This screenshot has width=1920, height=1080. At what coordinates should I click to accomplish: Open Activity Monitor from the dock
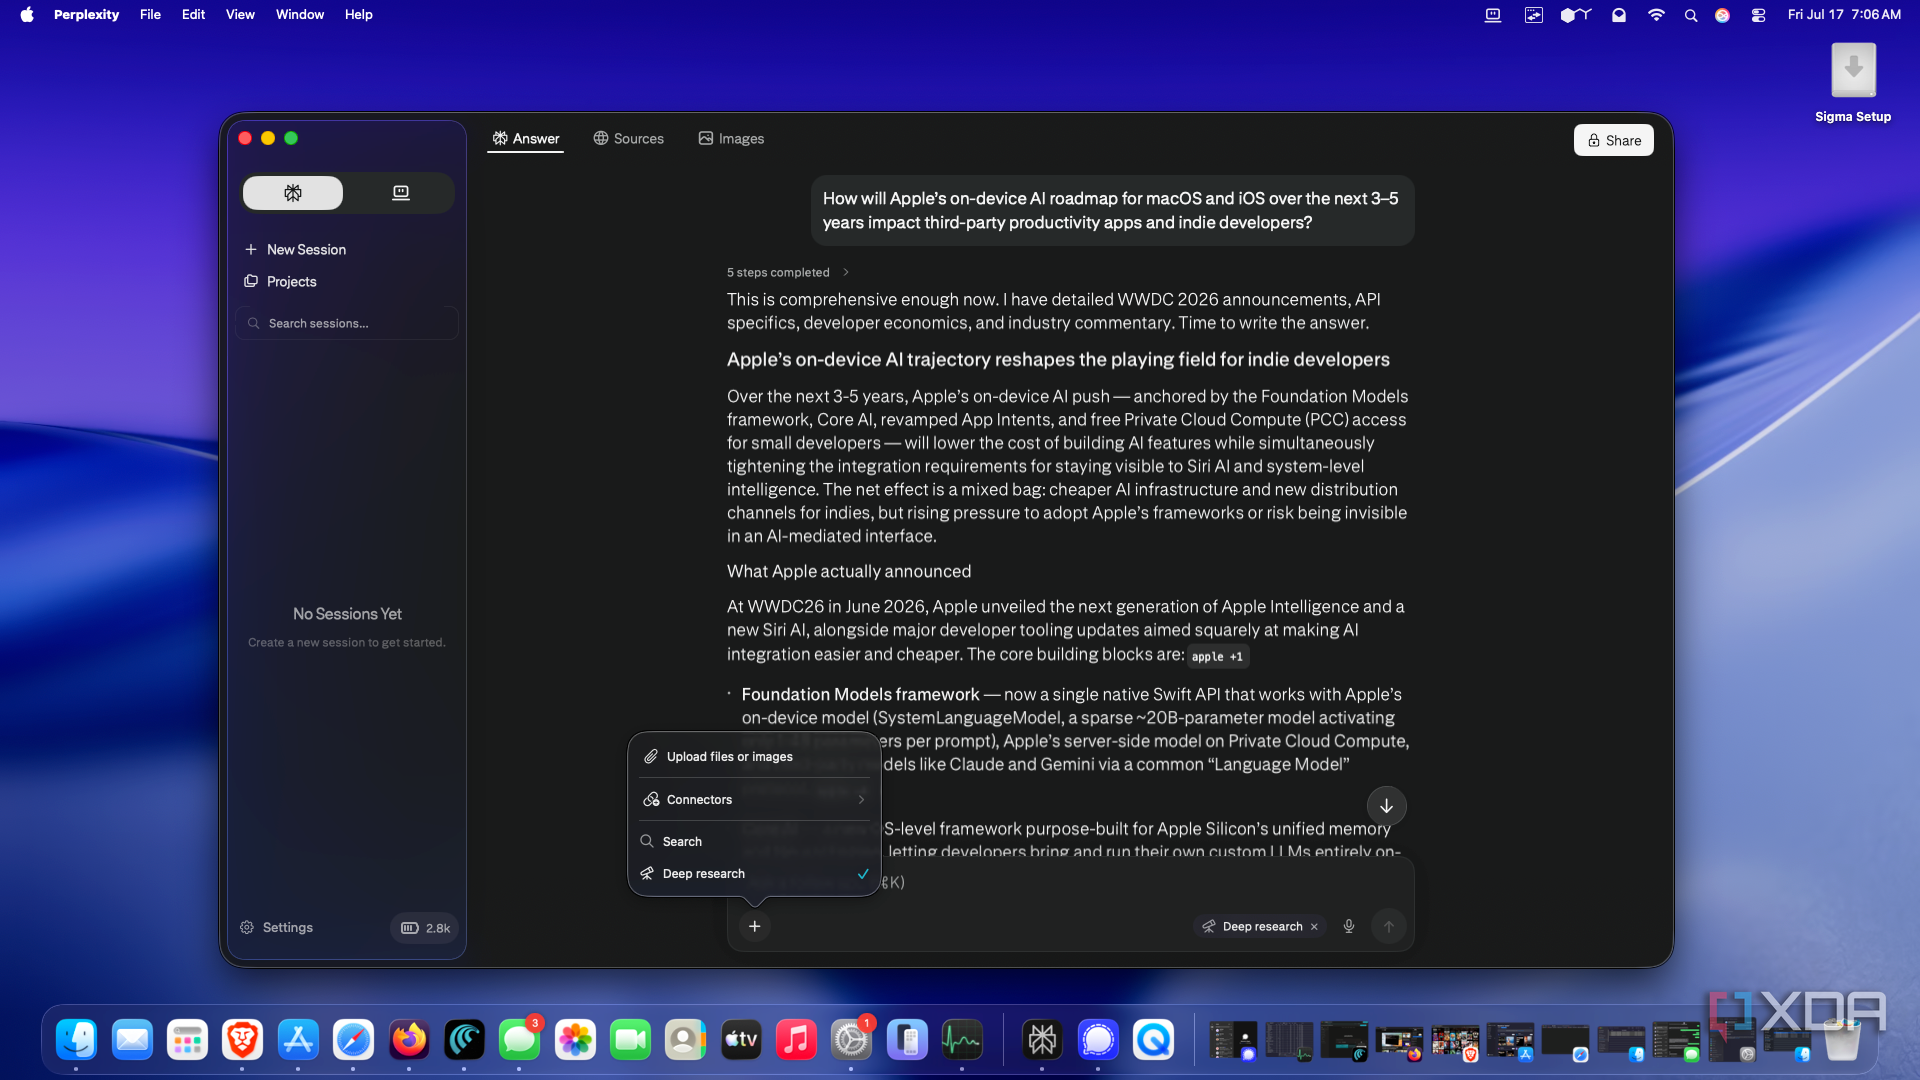point(962,1041)
